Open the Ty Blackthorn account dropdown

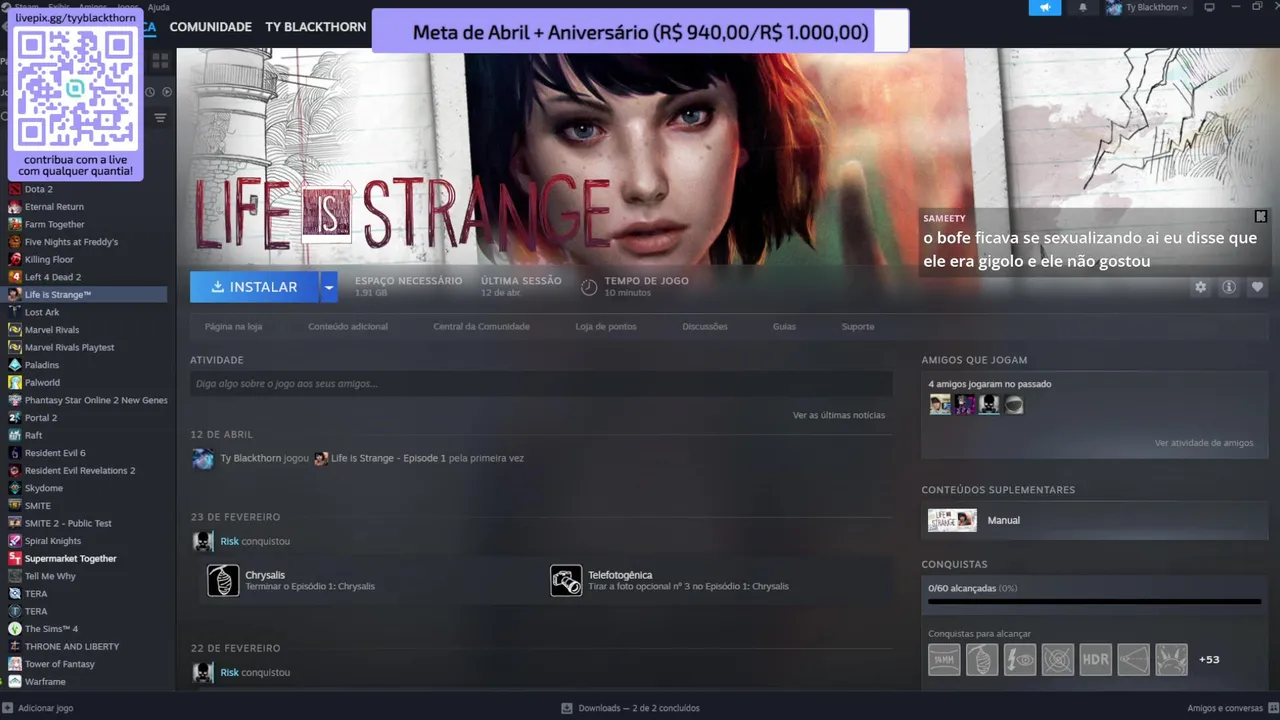click(x=1148, y=7)
